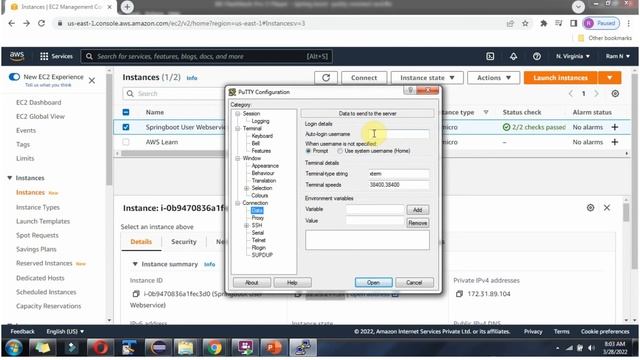Open details panel settings gear icon
This screenshot has height=360, width=640.
pyautogui.click(x=590, y=208)
